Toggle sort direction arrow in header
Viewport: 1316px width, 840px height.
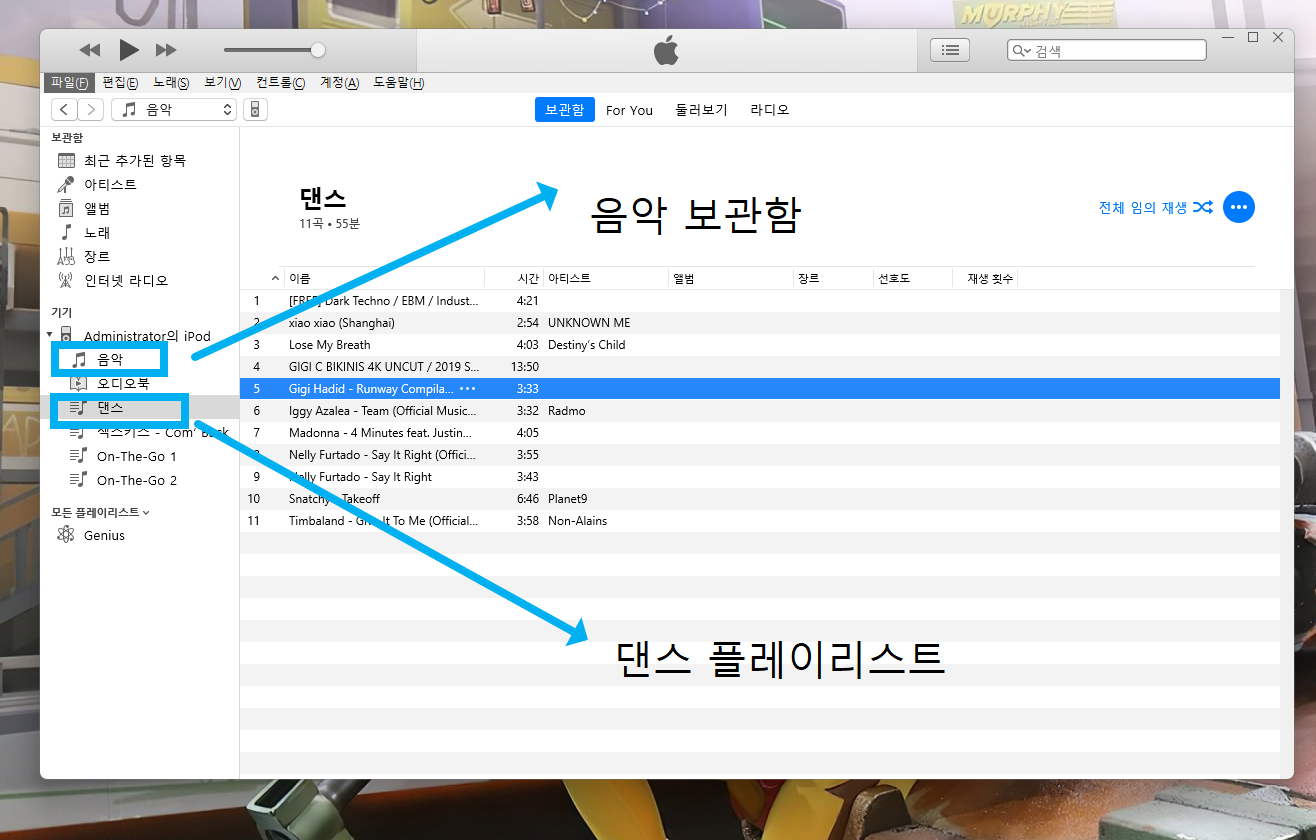click(276, 278)
